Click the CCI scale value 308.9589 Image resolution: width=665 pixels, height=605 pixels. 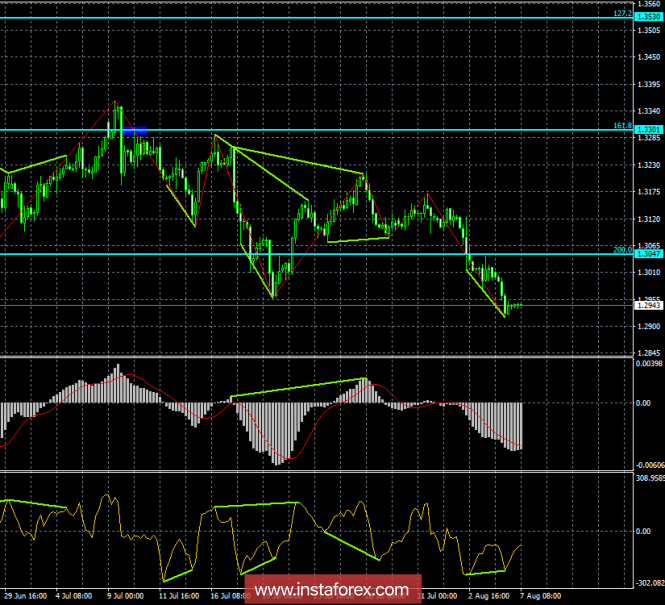pyautogui.click(x=645, y=479)
